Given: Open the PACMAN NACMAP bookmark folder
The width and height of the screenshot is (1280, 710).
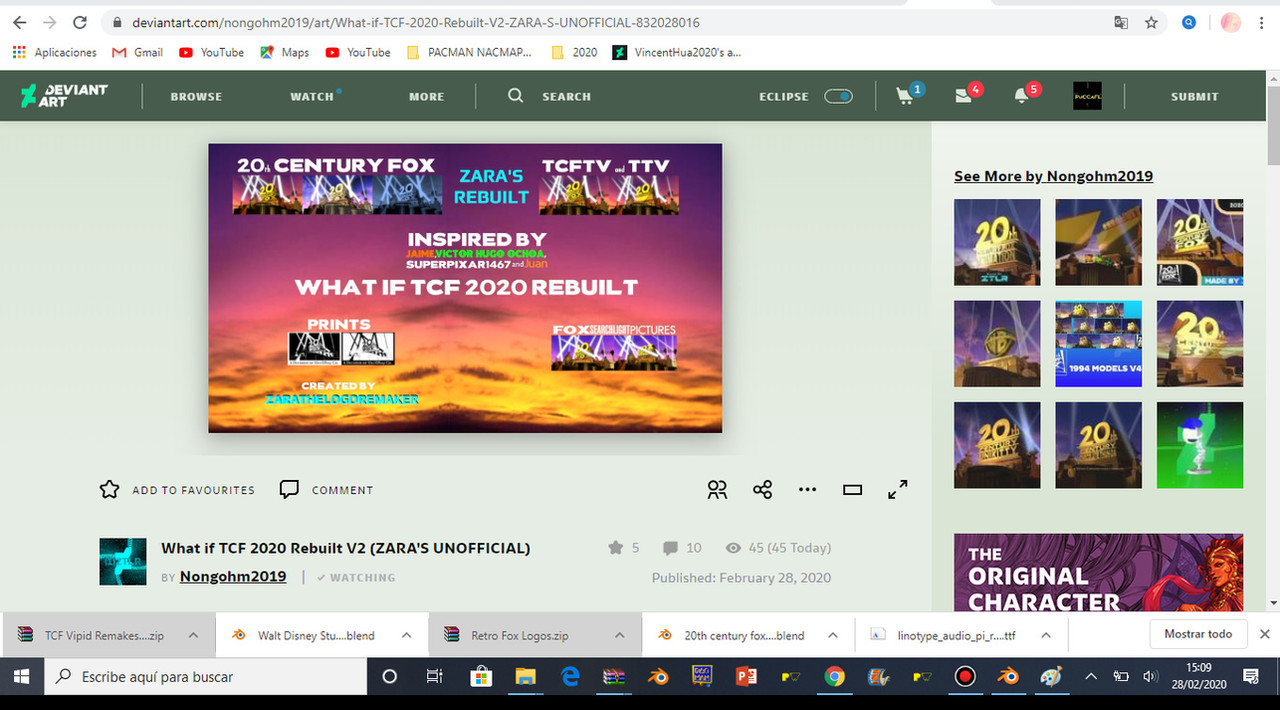Looking at the screenshot, I should (469, 52).
